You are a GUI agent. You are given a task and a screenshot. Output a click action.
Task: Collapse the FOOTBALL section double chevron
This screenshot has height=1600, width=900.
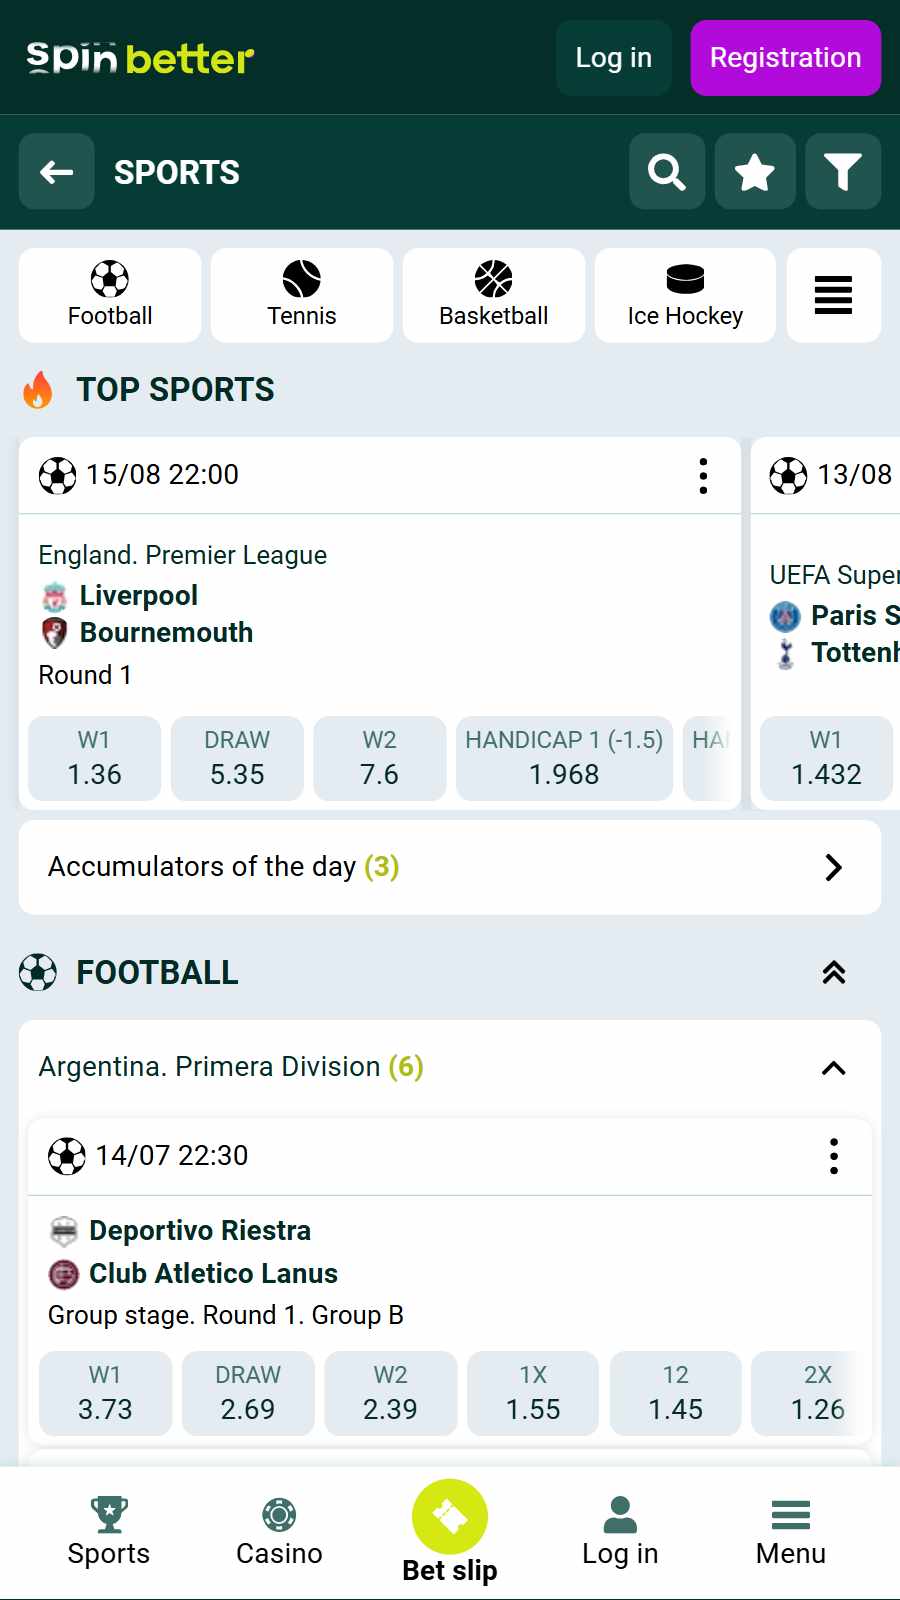833,972
